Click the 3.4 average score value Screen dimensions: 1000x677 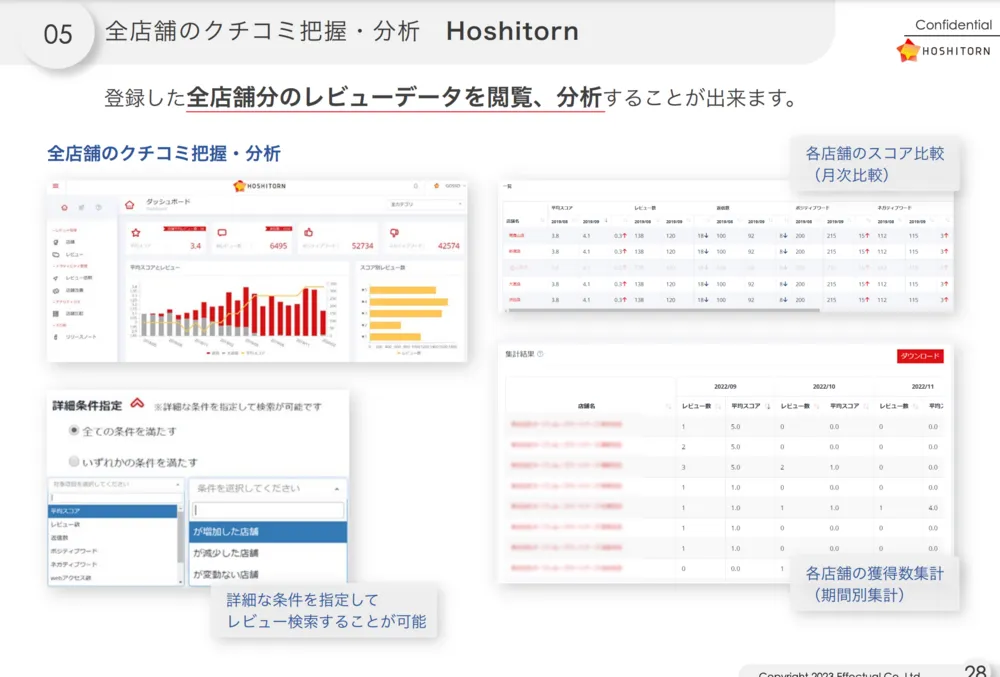click(195, 246)
